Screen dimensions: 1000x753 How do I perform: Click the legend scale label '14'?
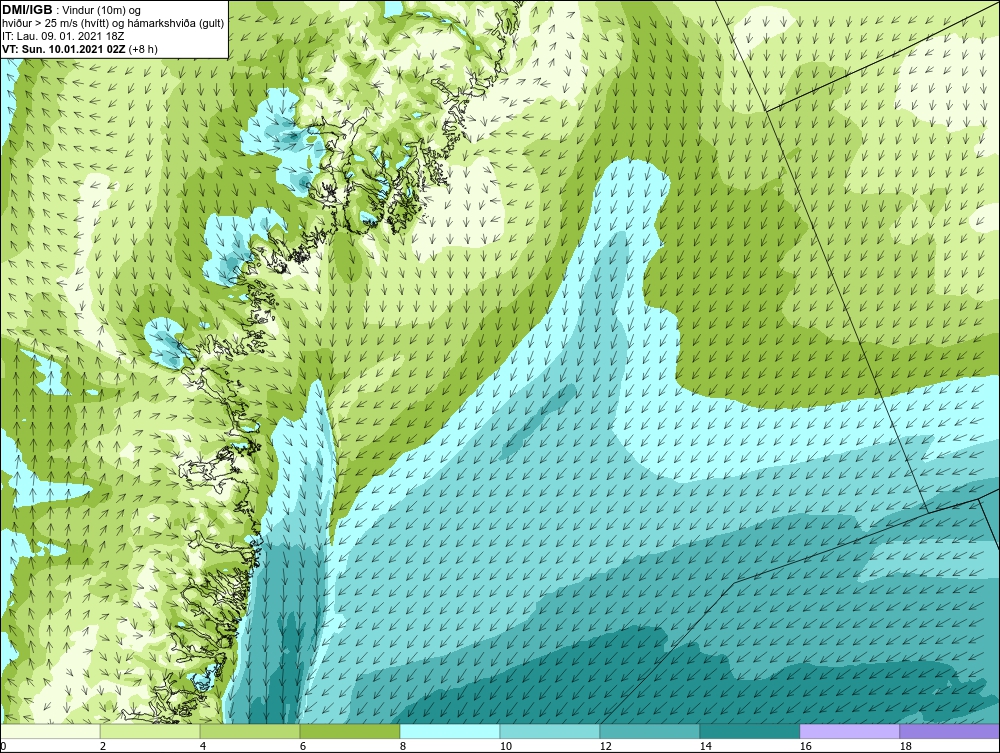(705, 746)
